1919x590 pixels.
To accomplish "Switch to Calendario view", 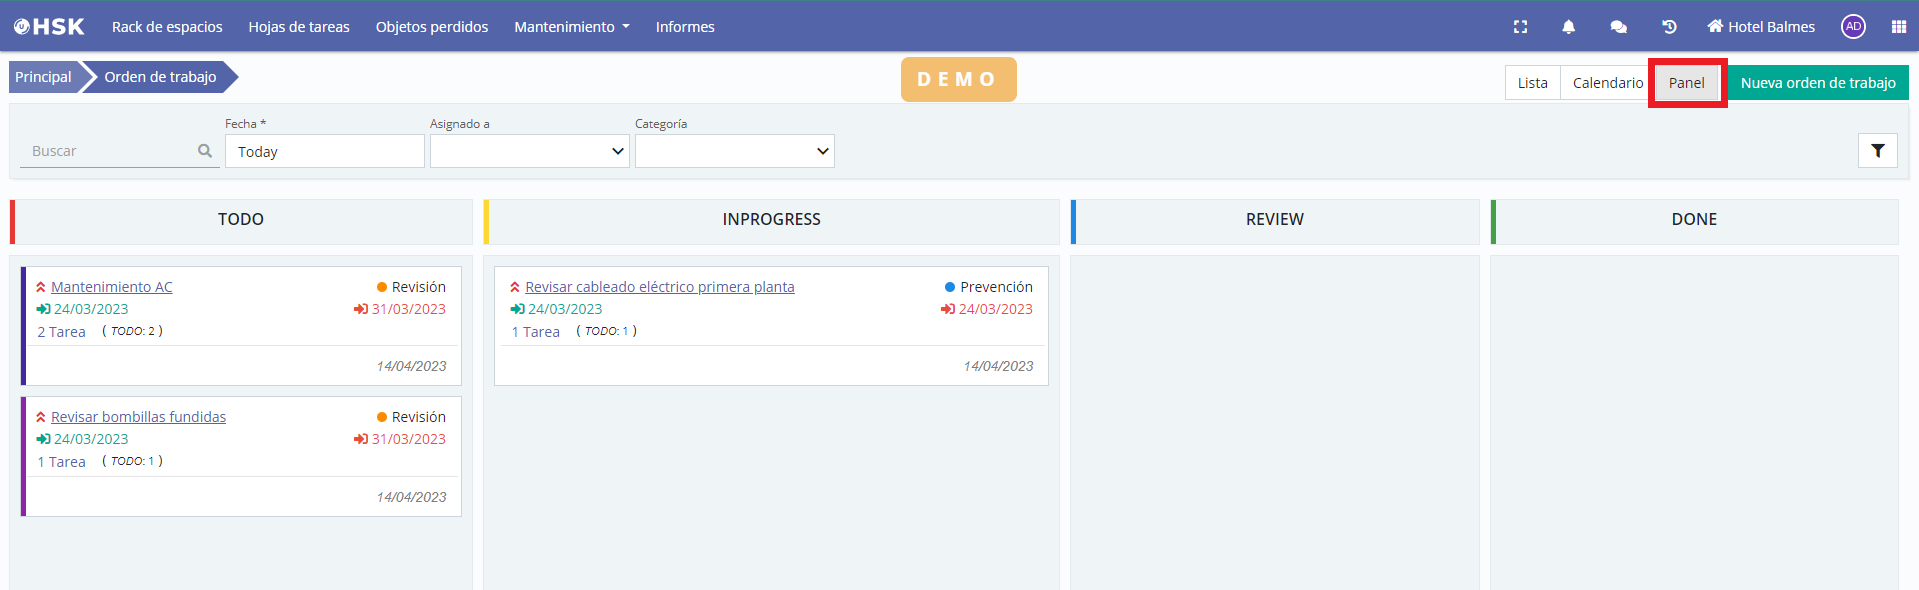I will (1607, 83).
